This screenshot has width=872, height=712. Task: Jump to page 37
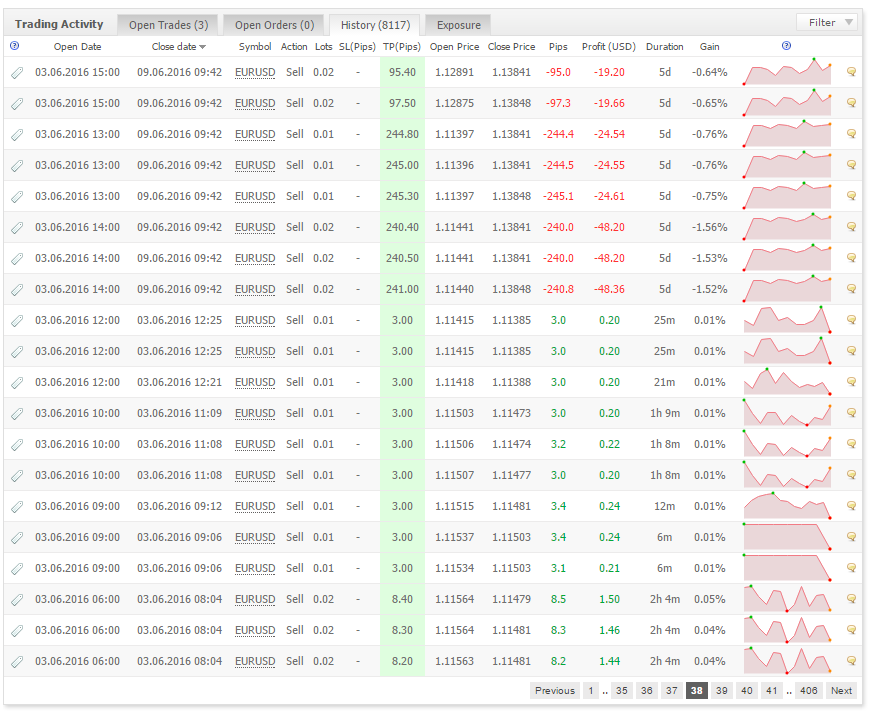point(672,690)
